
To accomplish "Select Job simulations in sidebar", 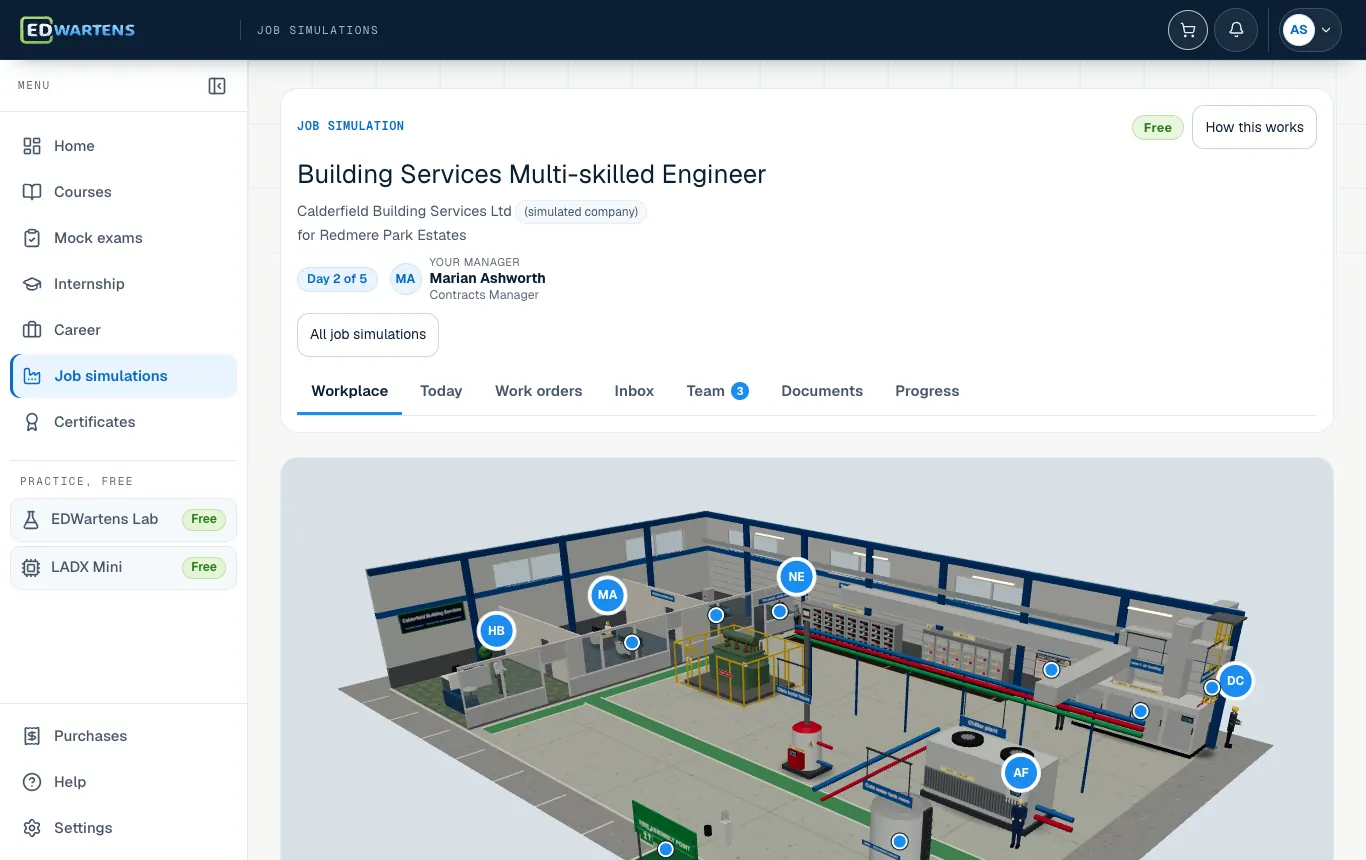I will pyautogui.click(x=124, y=376).
